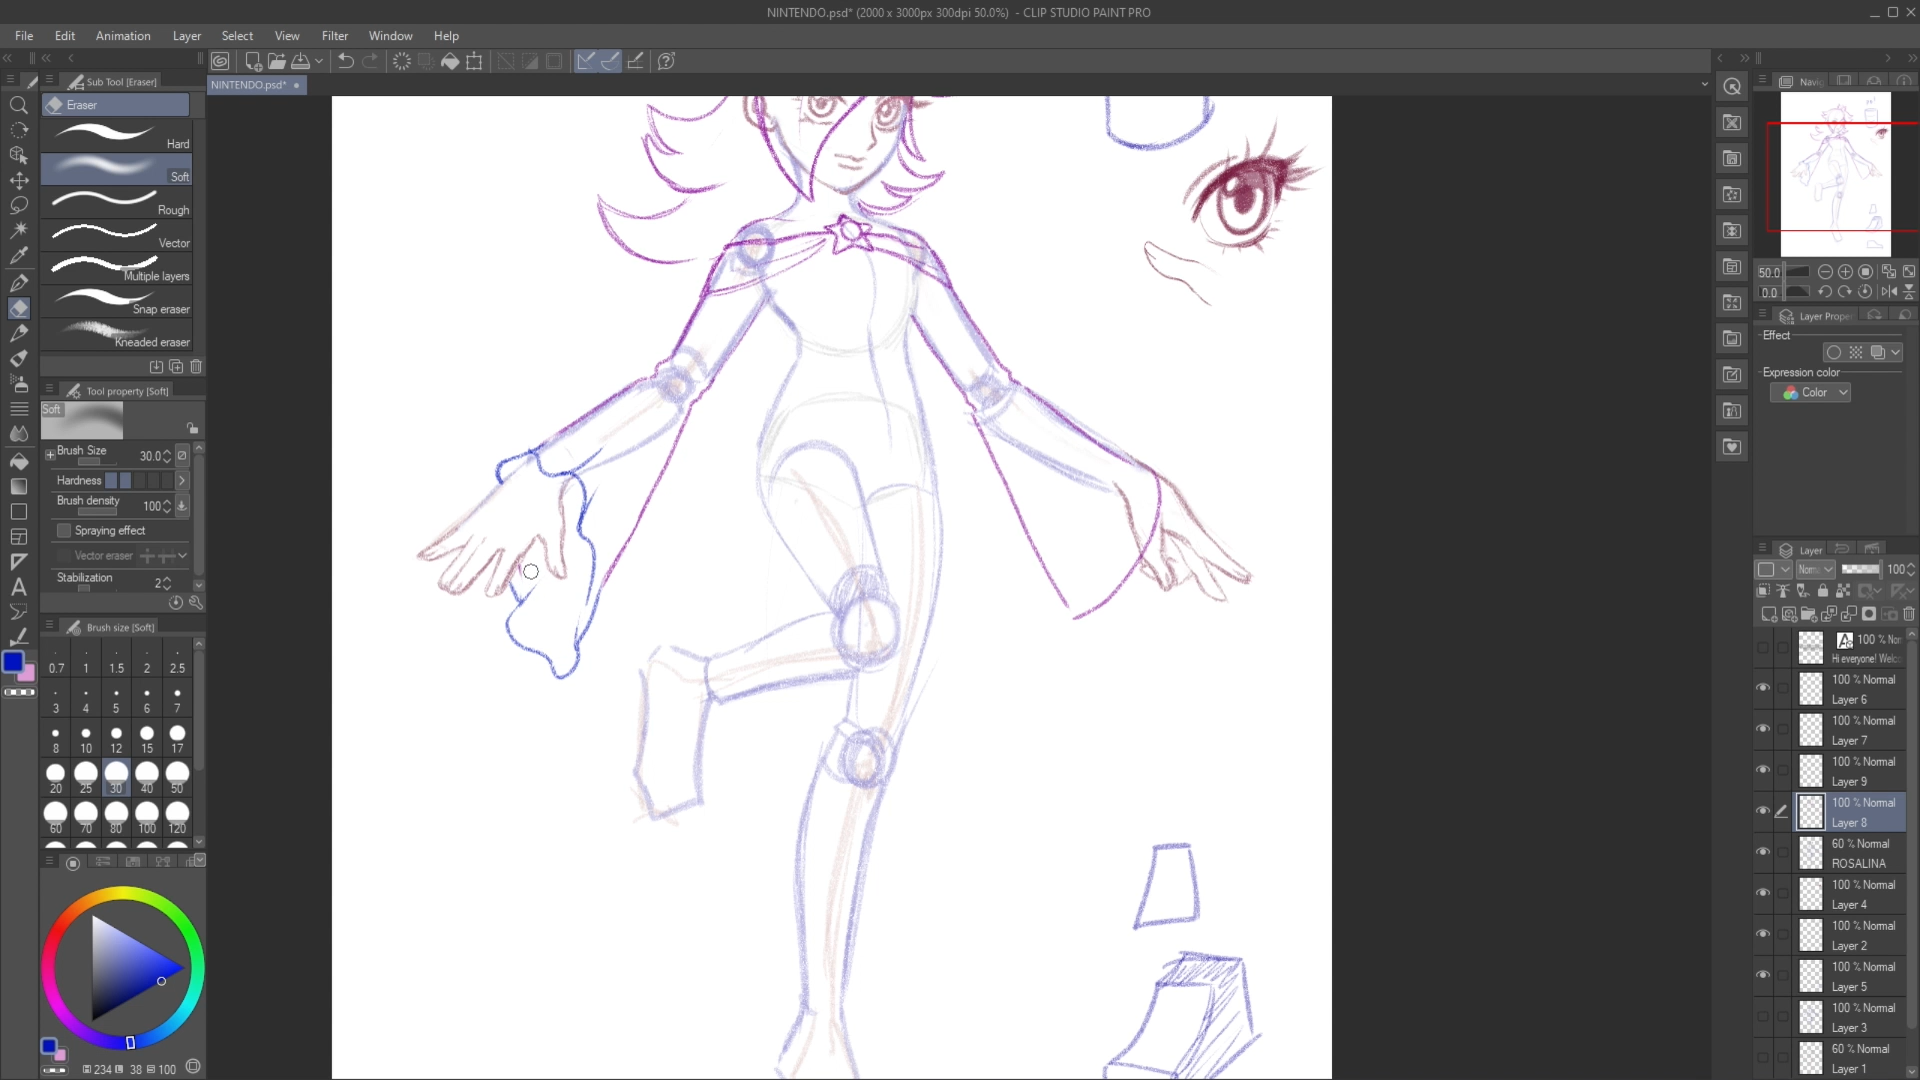
Task: Open the palette color dropdown in Layer panel
Action: coord(1773,569)
